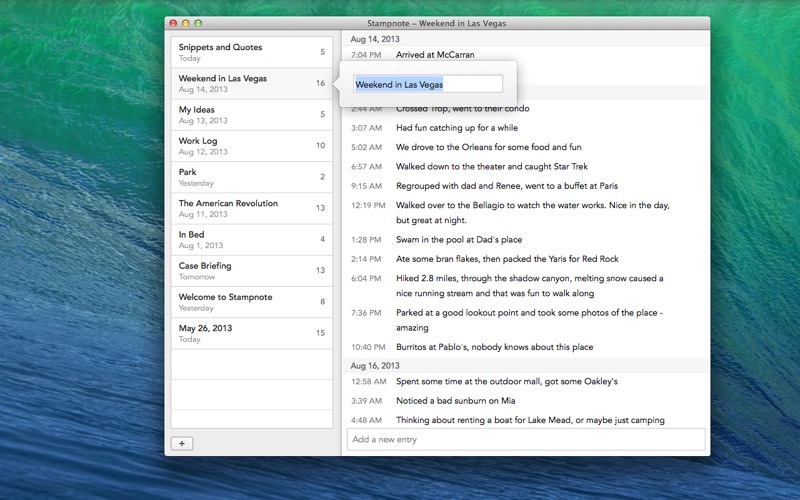This screenshot has width=800, height=500.
Task: Select the Swam in the pool entry
Action: pos(459,239)
